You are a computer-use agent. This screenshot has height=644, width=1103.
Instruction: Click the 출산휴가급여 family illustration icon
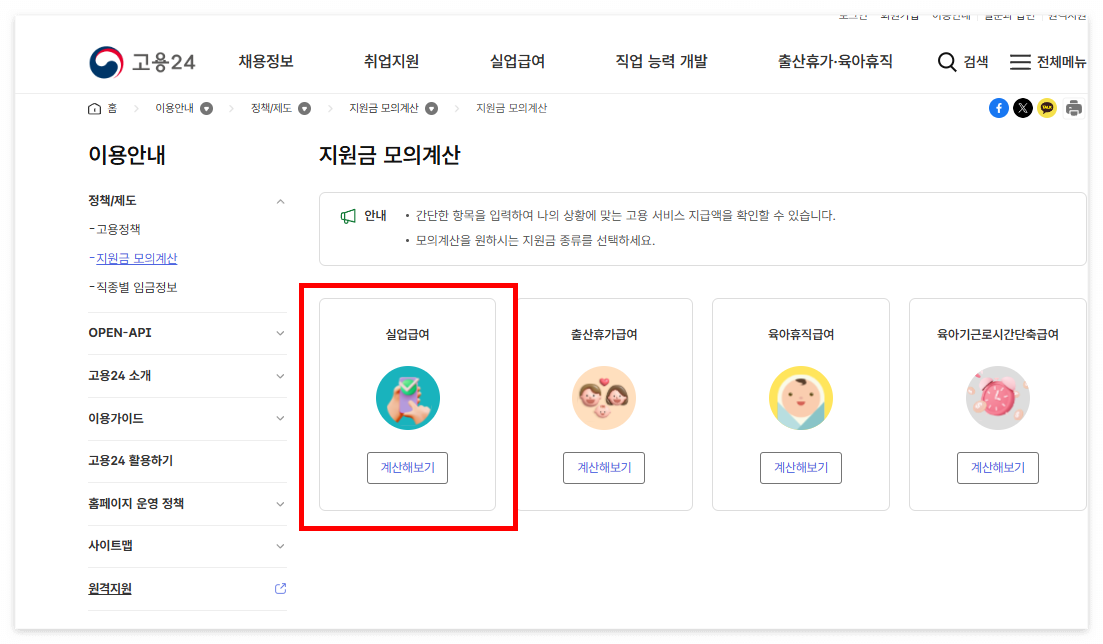click(604, 397)
